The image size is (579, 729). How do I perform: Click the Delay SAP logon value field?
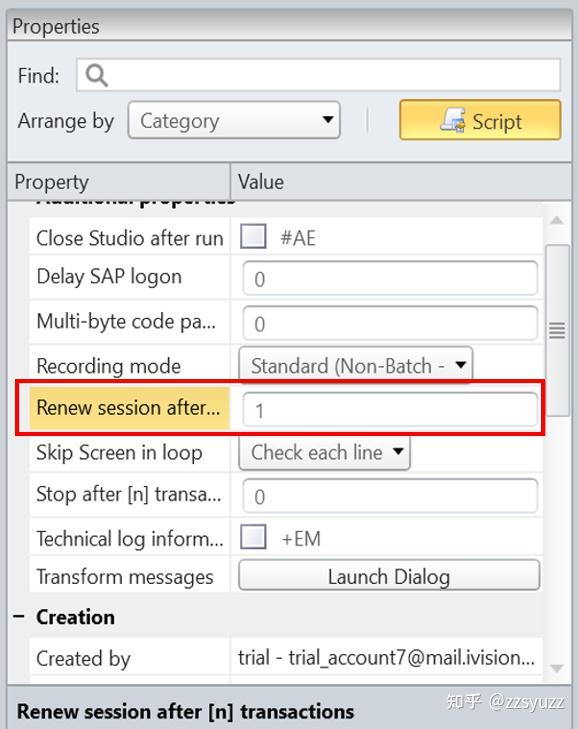(390, 278)
